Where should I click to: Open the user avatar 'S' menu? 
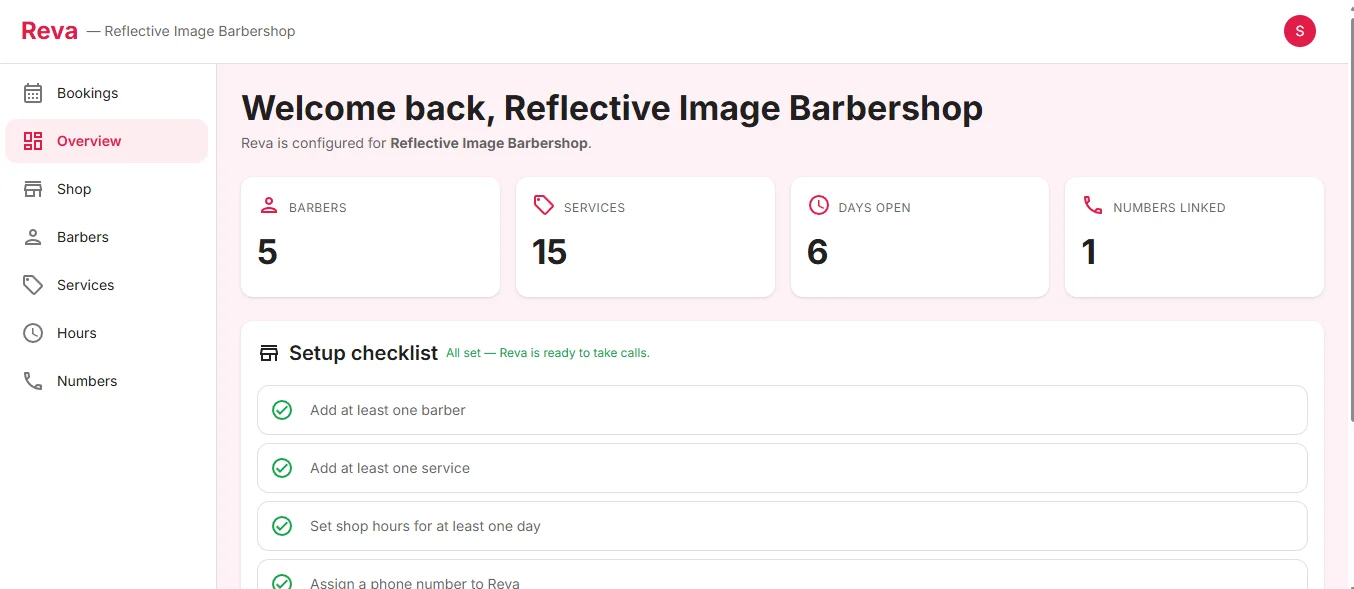[1299, 31]
